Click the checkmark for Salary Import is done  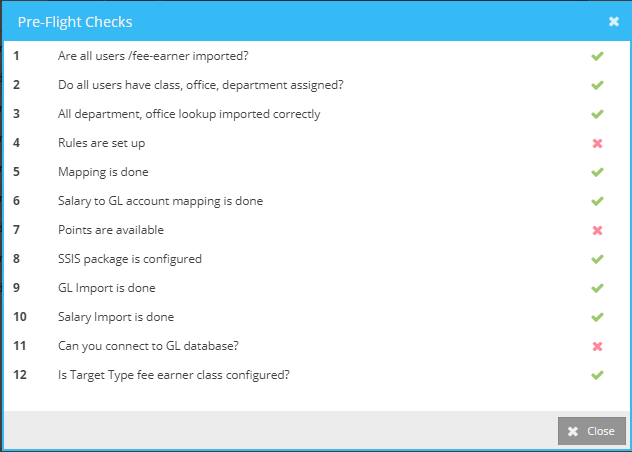click(x=597, y=317)
